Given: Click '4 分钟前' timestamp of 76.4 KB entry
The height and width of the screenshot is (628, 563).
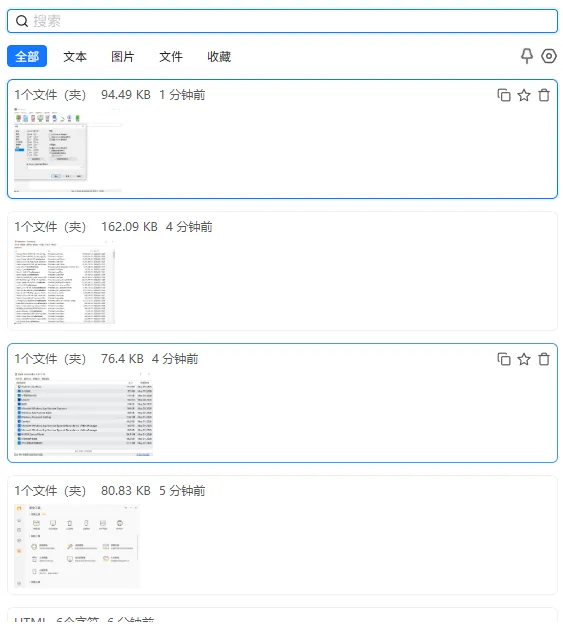Looking at the screenshot, I should [175, 359].
